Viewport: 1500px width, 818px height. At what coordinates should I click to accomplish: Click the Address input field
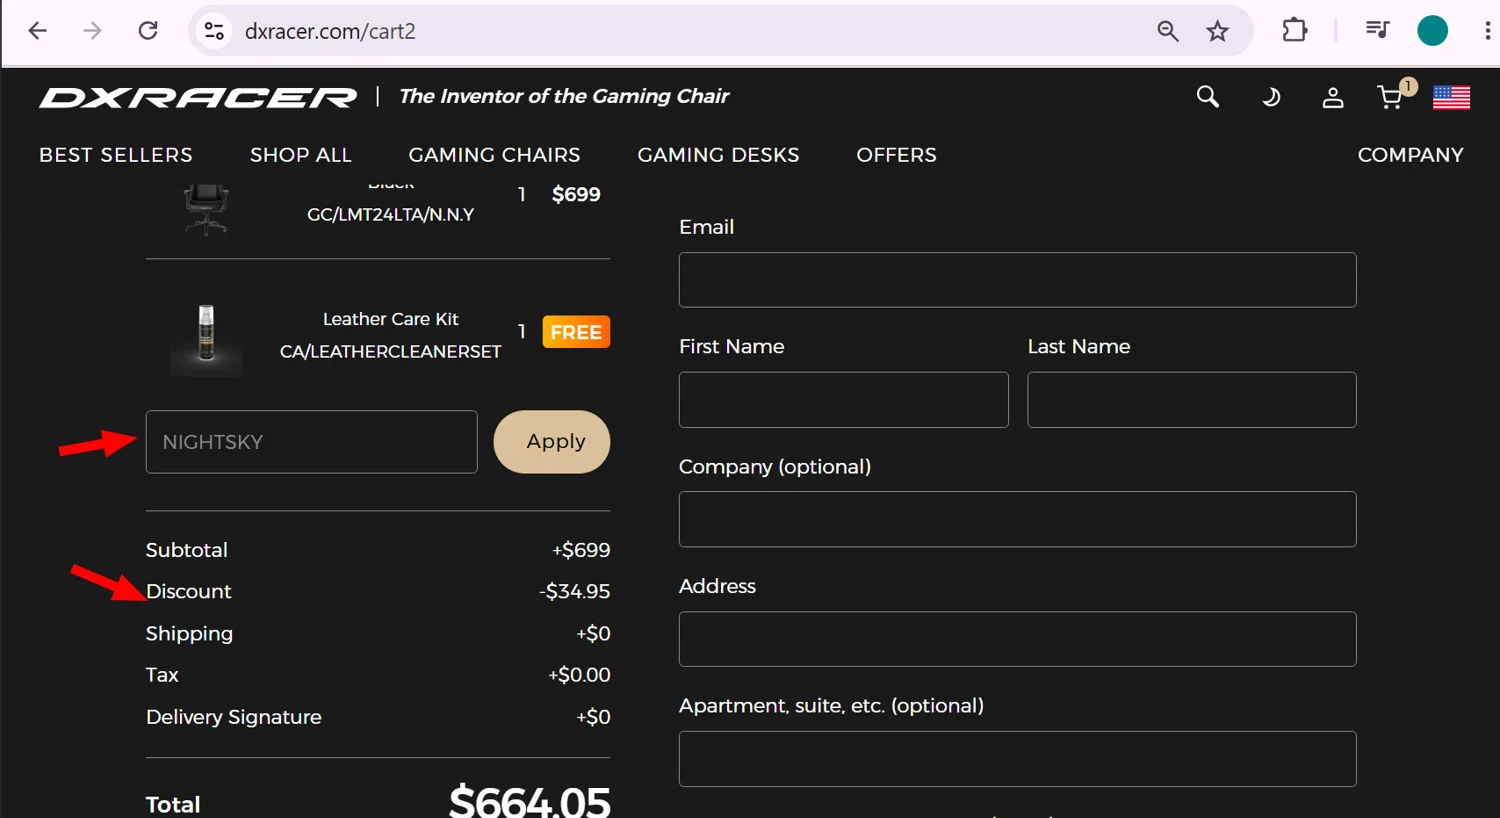coord(1017,639)
